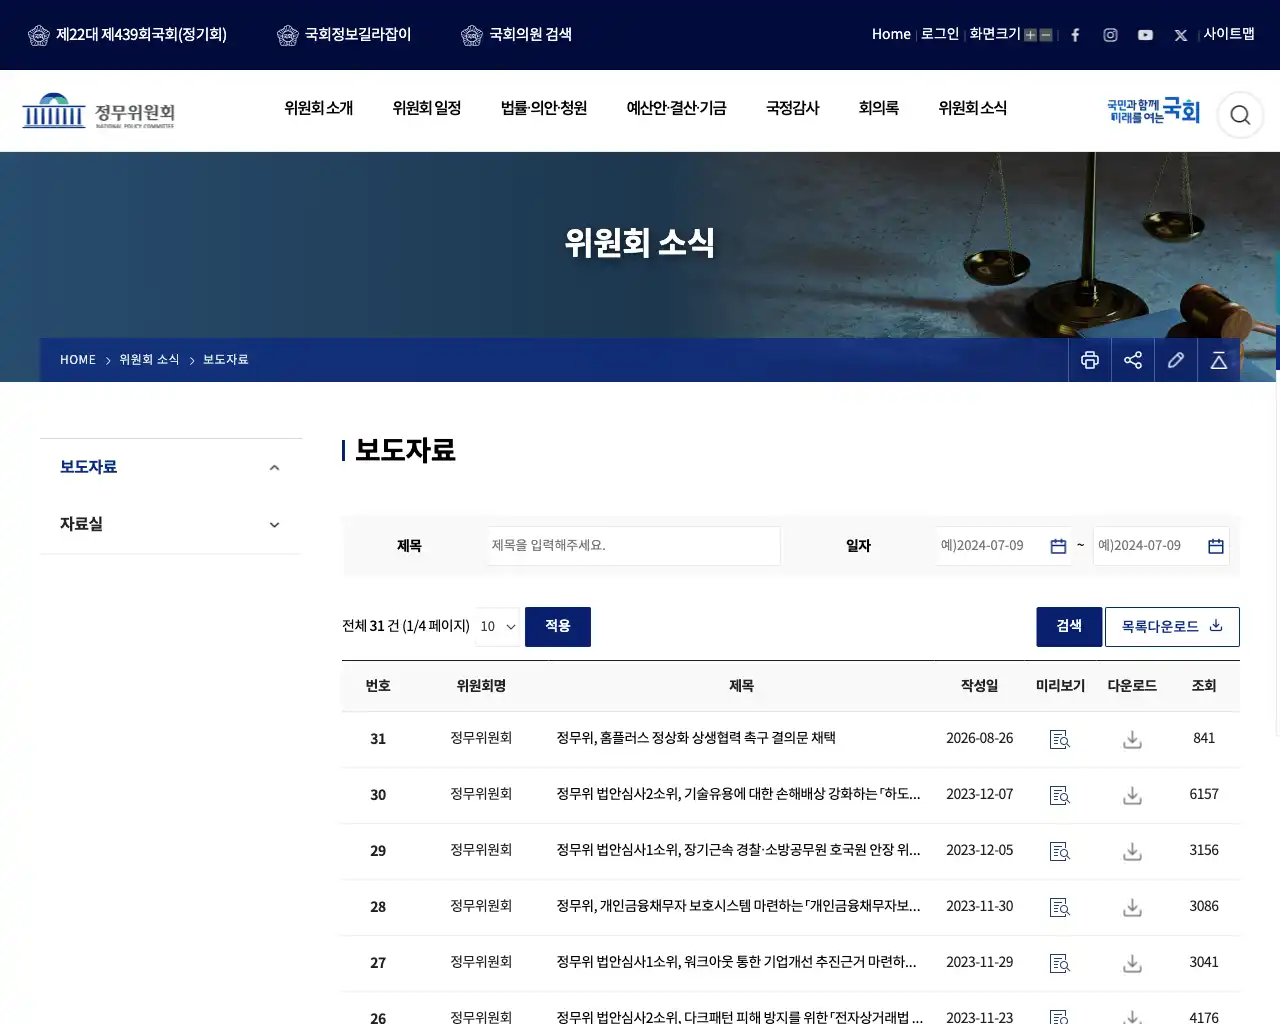The height and width of the screenshot is (1024, 1280).
Task: Open the 국정감사 menu
Action: (x=792, y=108)
